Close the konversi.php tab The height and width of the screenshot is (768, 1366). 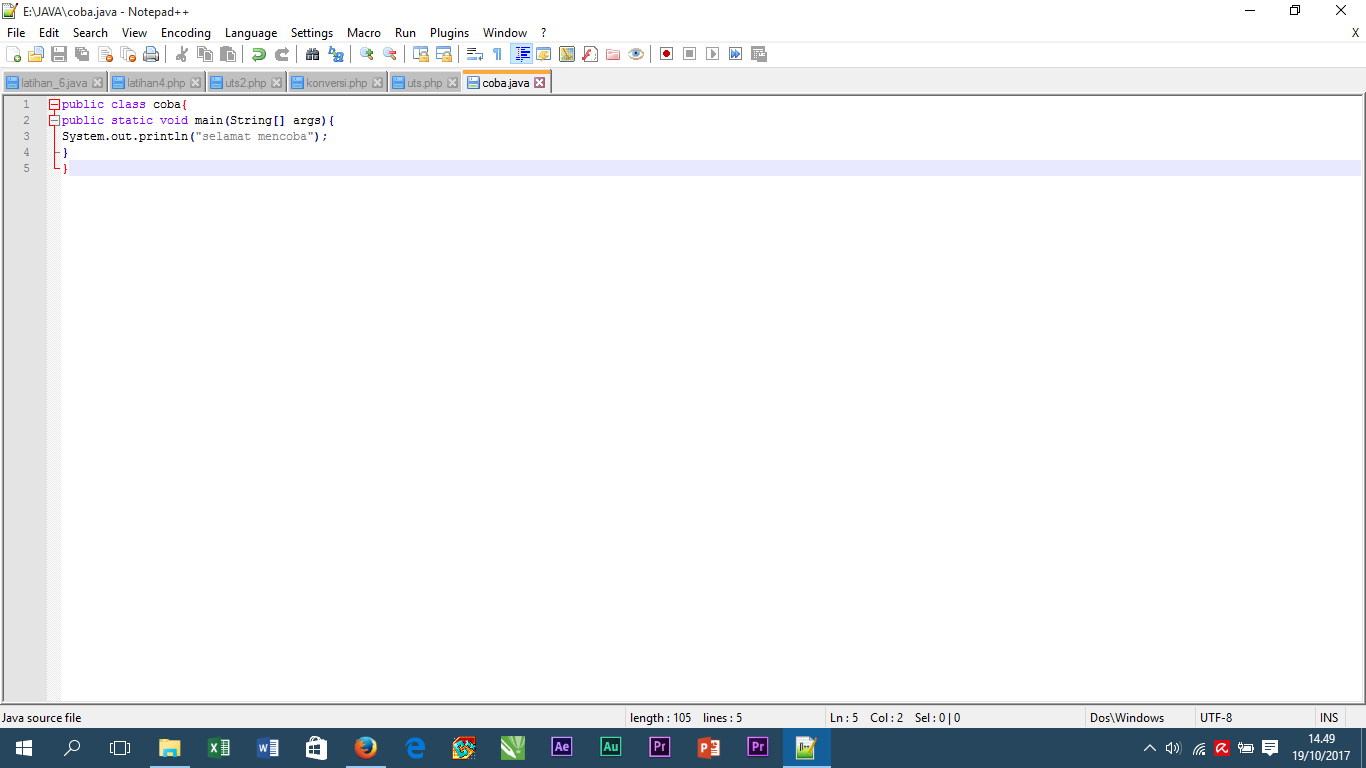click(377, 82)
